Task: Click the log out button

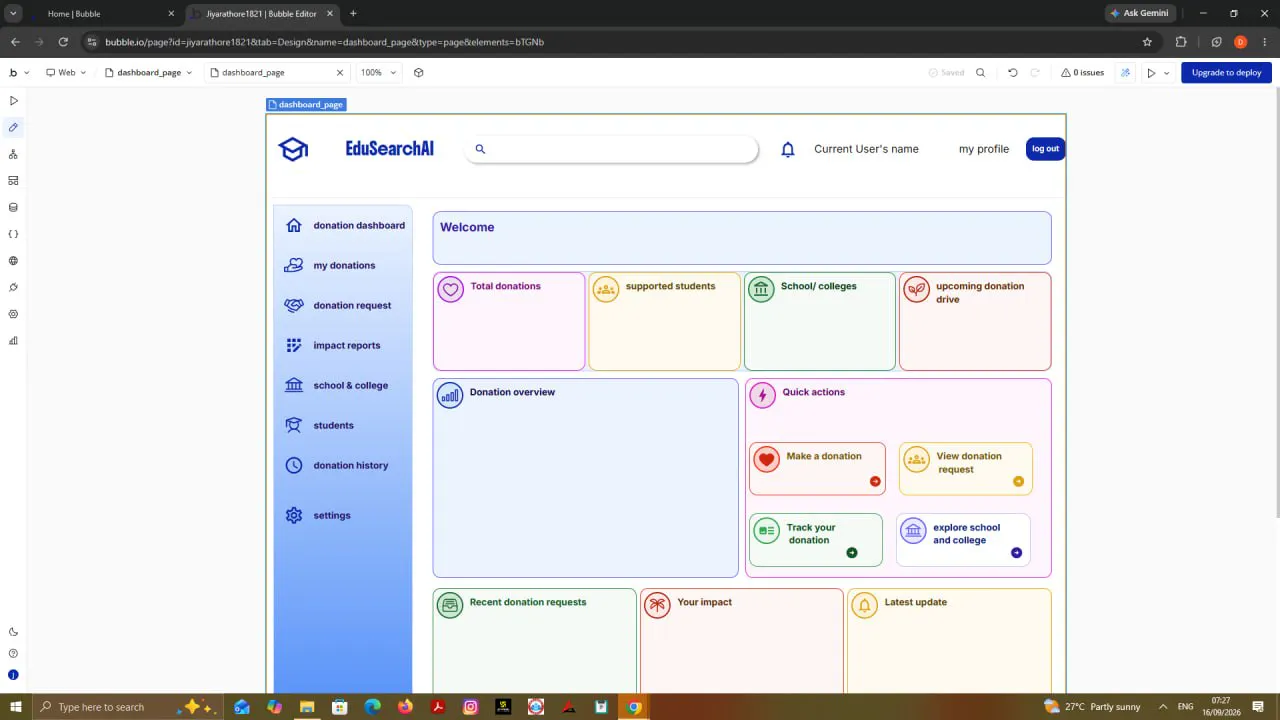Action: (1045, 149)
